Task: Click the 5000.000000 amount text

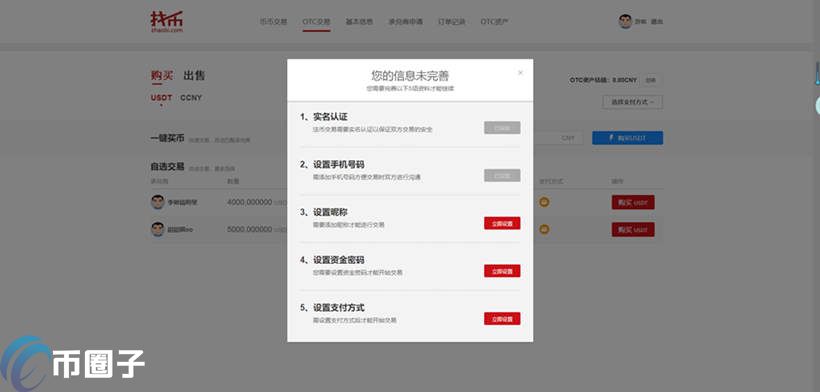Action: pyautogui.click(x=249, y=229)
